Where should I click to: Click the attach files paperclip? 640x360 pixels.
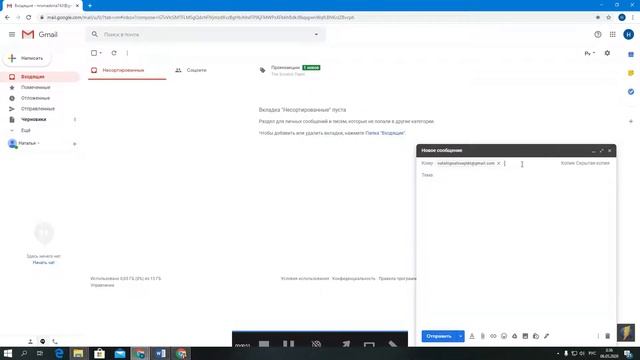tap(482, 336)
